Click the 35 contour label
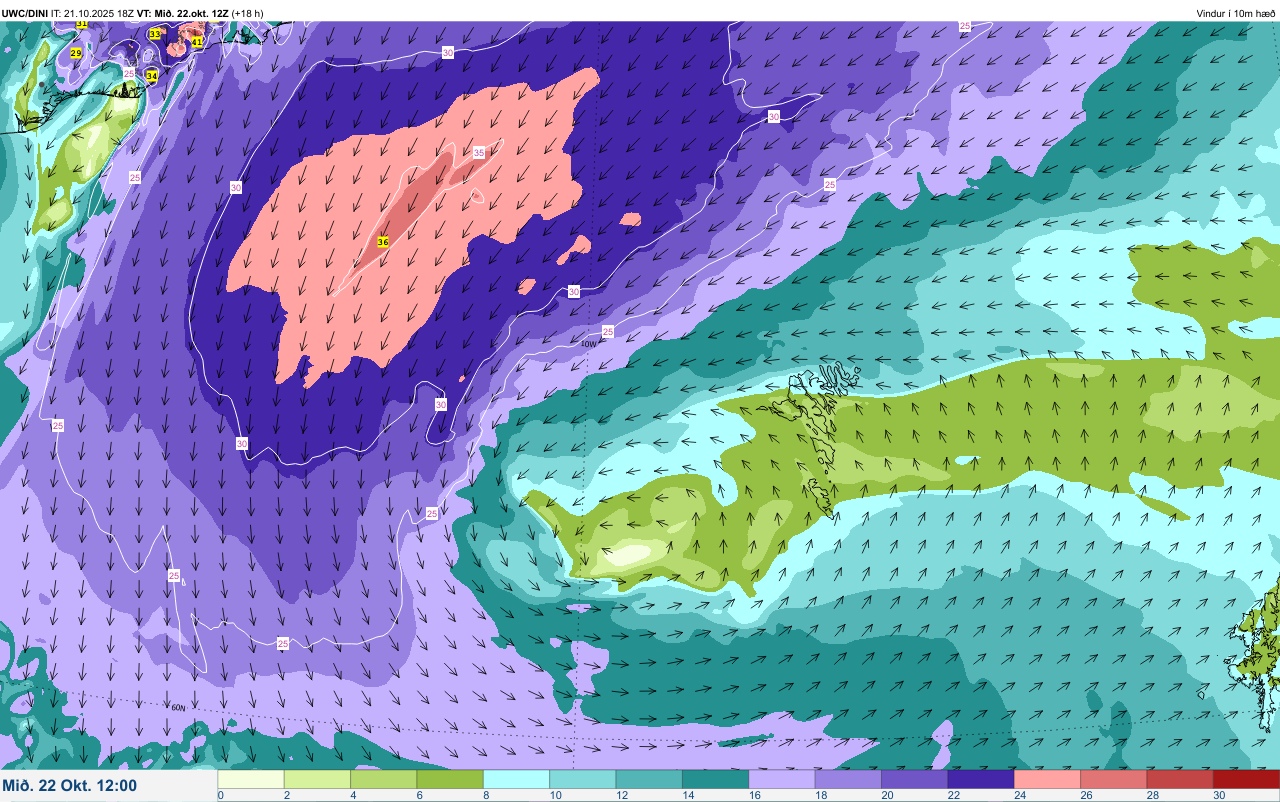The width and height of the screenshot is (1280, 802). 479,153
